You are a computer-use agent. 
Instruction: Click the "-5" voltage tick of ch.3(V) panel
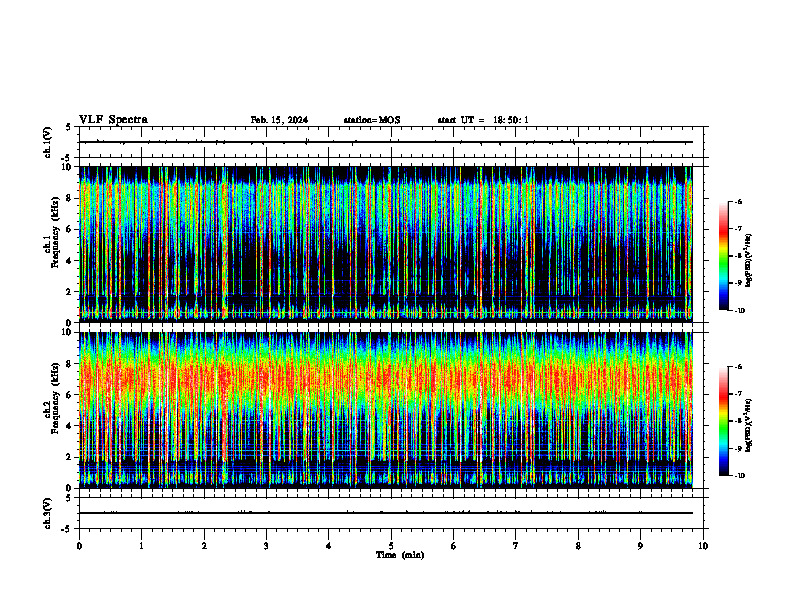click(x=66, y=529)
